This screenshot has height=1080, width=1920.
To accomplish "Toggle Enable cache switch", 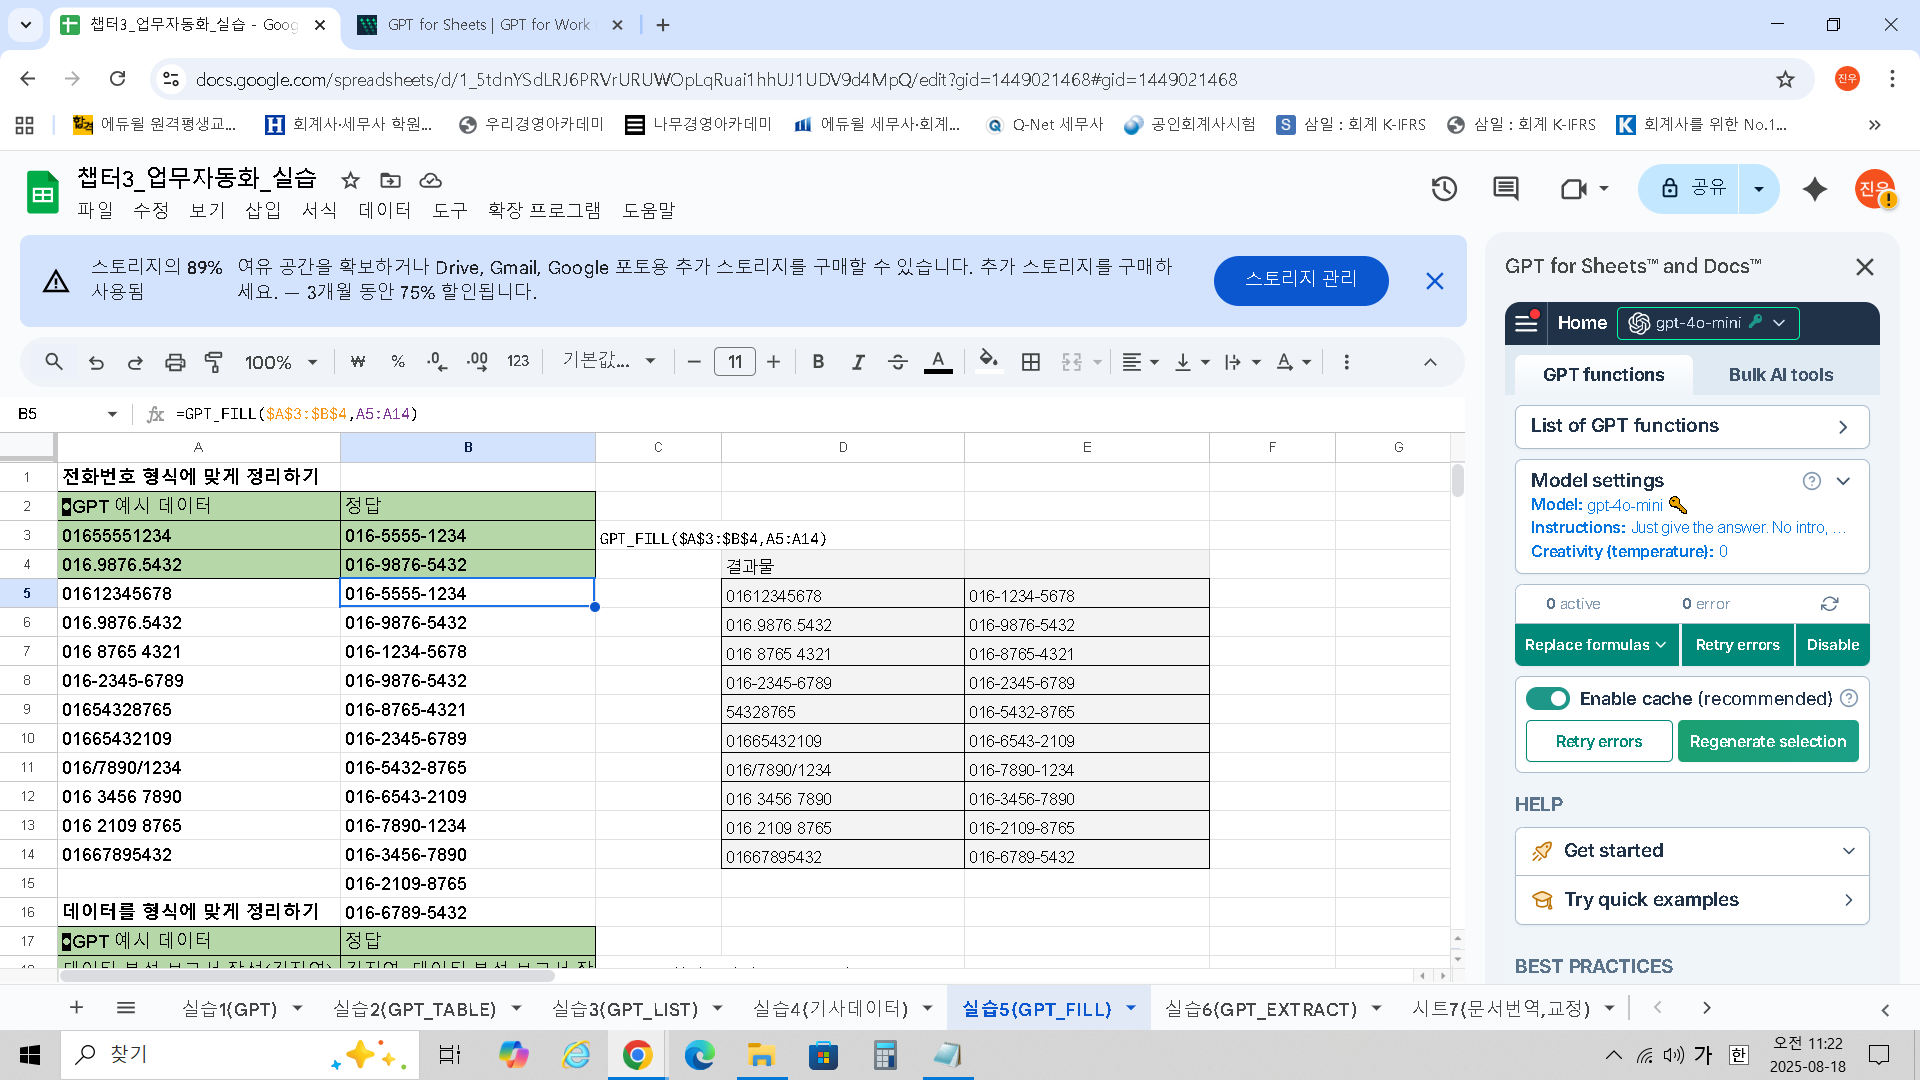I will (1548, 699).
